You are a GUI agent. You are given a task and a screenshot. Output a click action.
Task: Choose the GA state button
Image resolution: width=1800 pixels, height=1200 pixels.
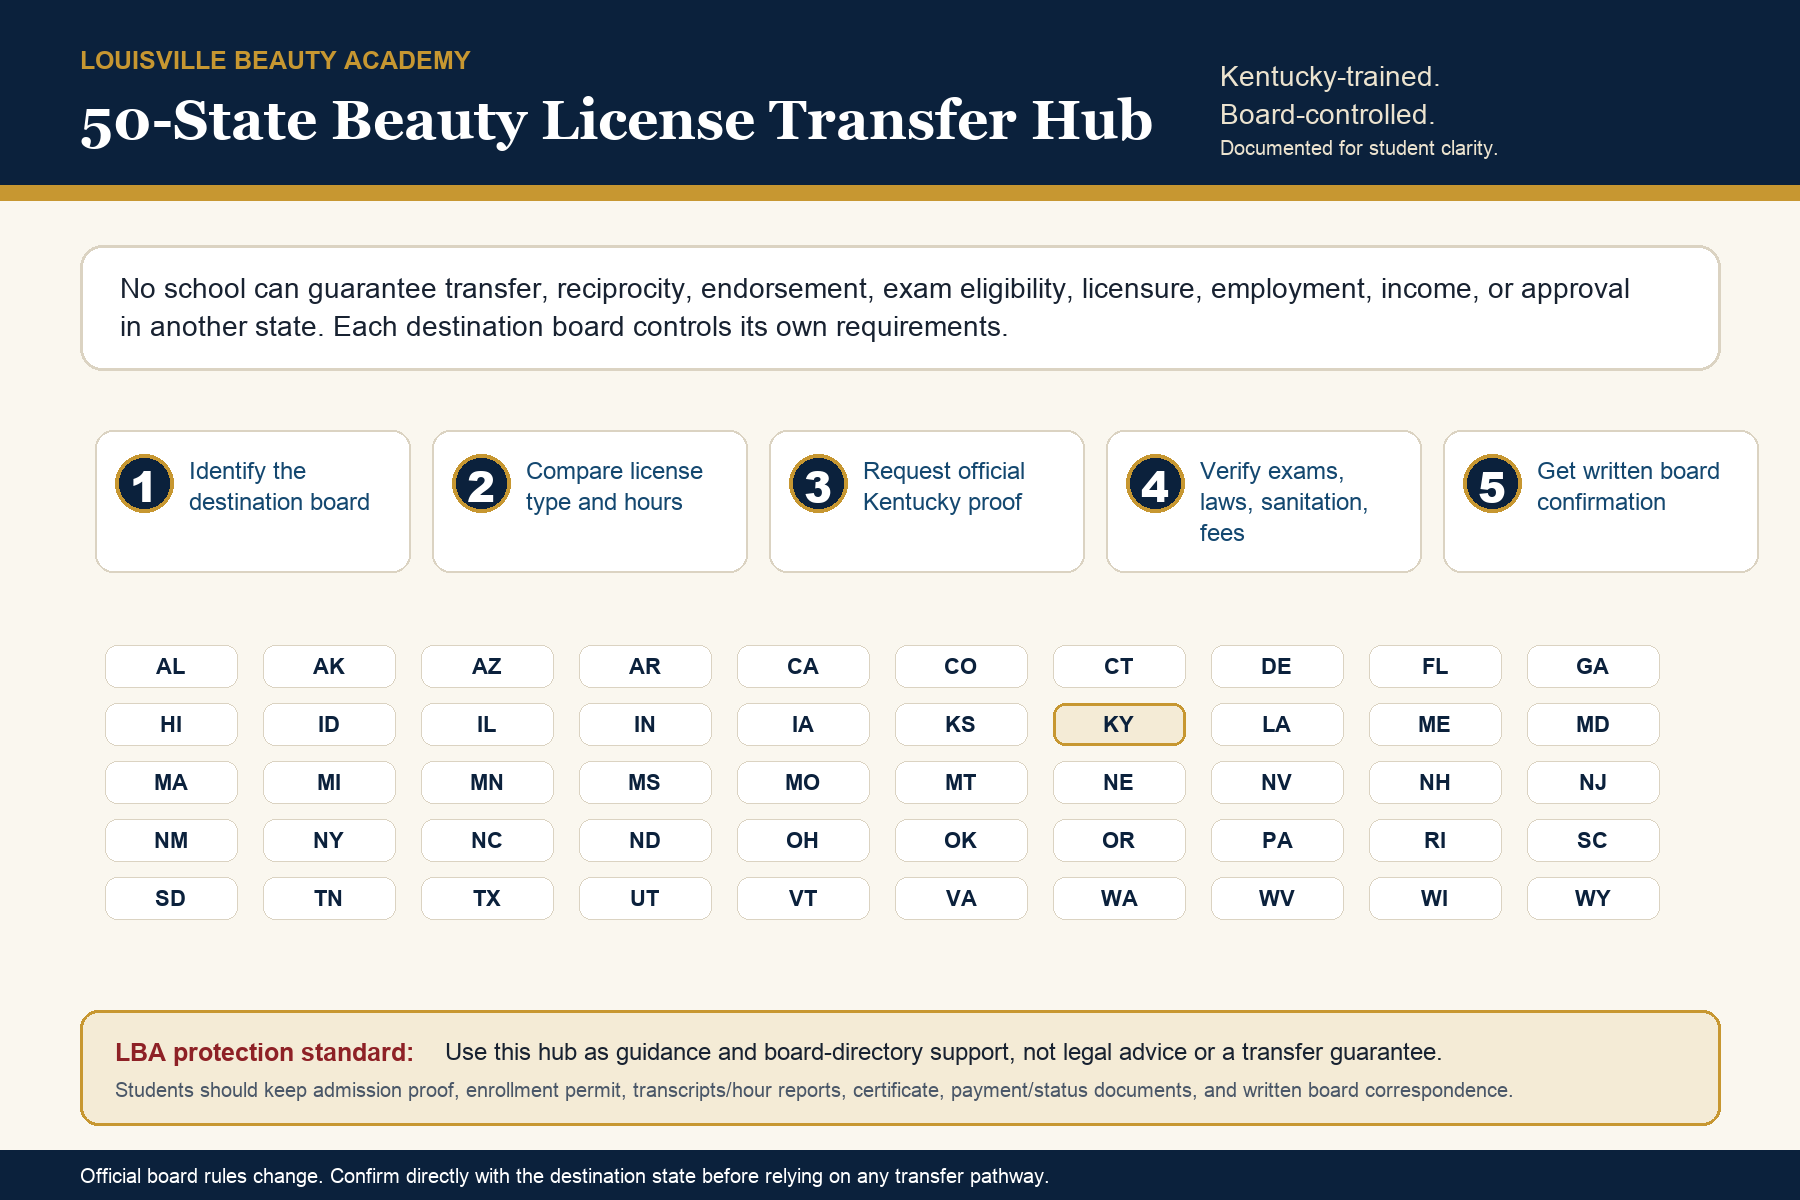point(1593,666)
